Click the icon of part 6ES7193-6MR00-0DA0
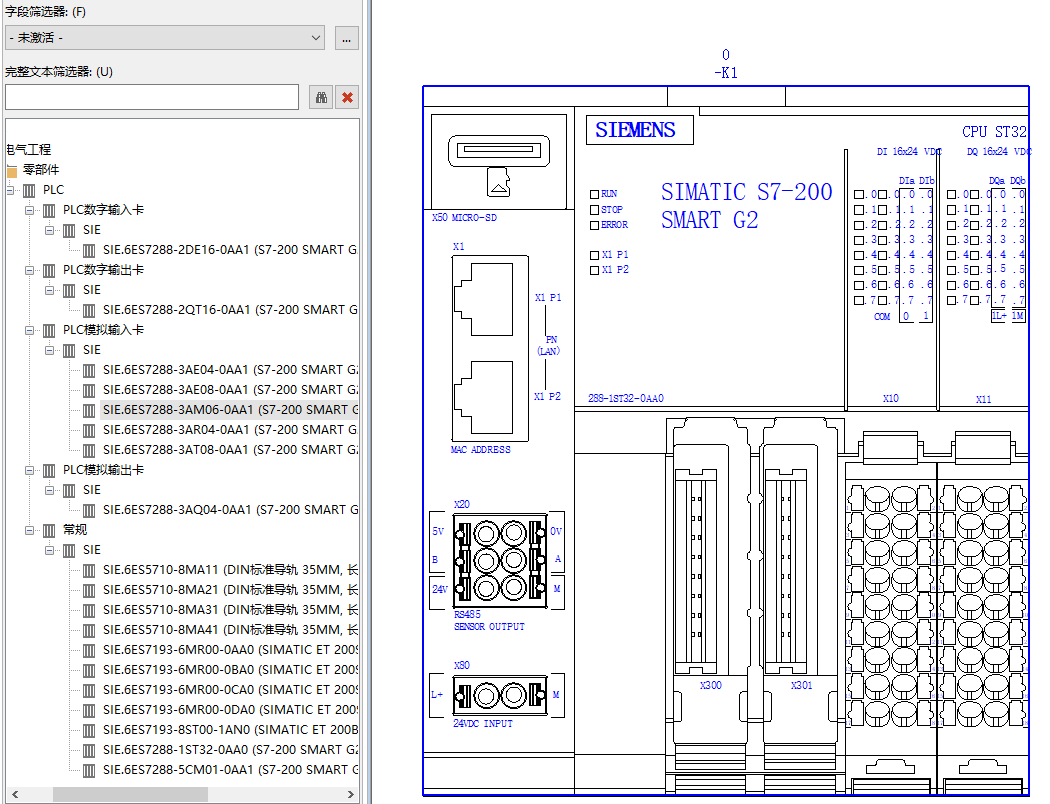The width and height of the screenshot is (1050, 804). (x=89, y=710)
